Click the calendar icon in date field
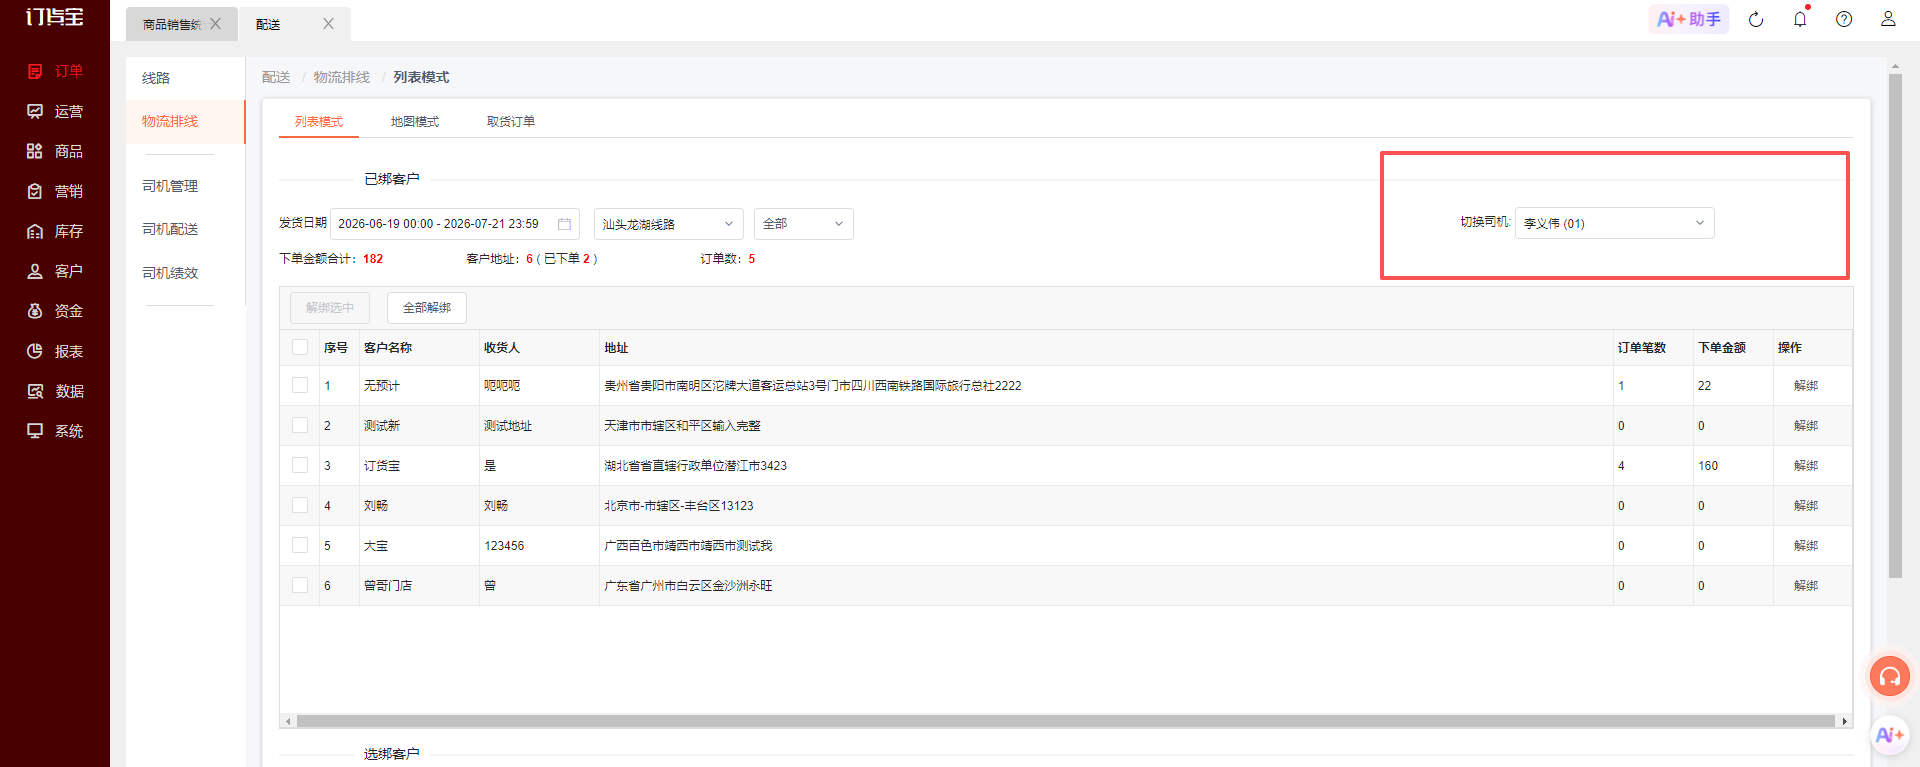1920x767 pixels. [564, 224]
